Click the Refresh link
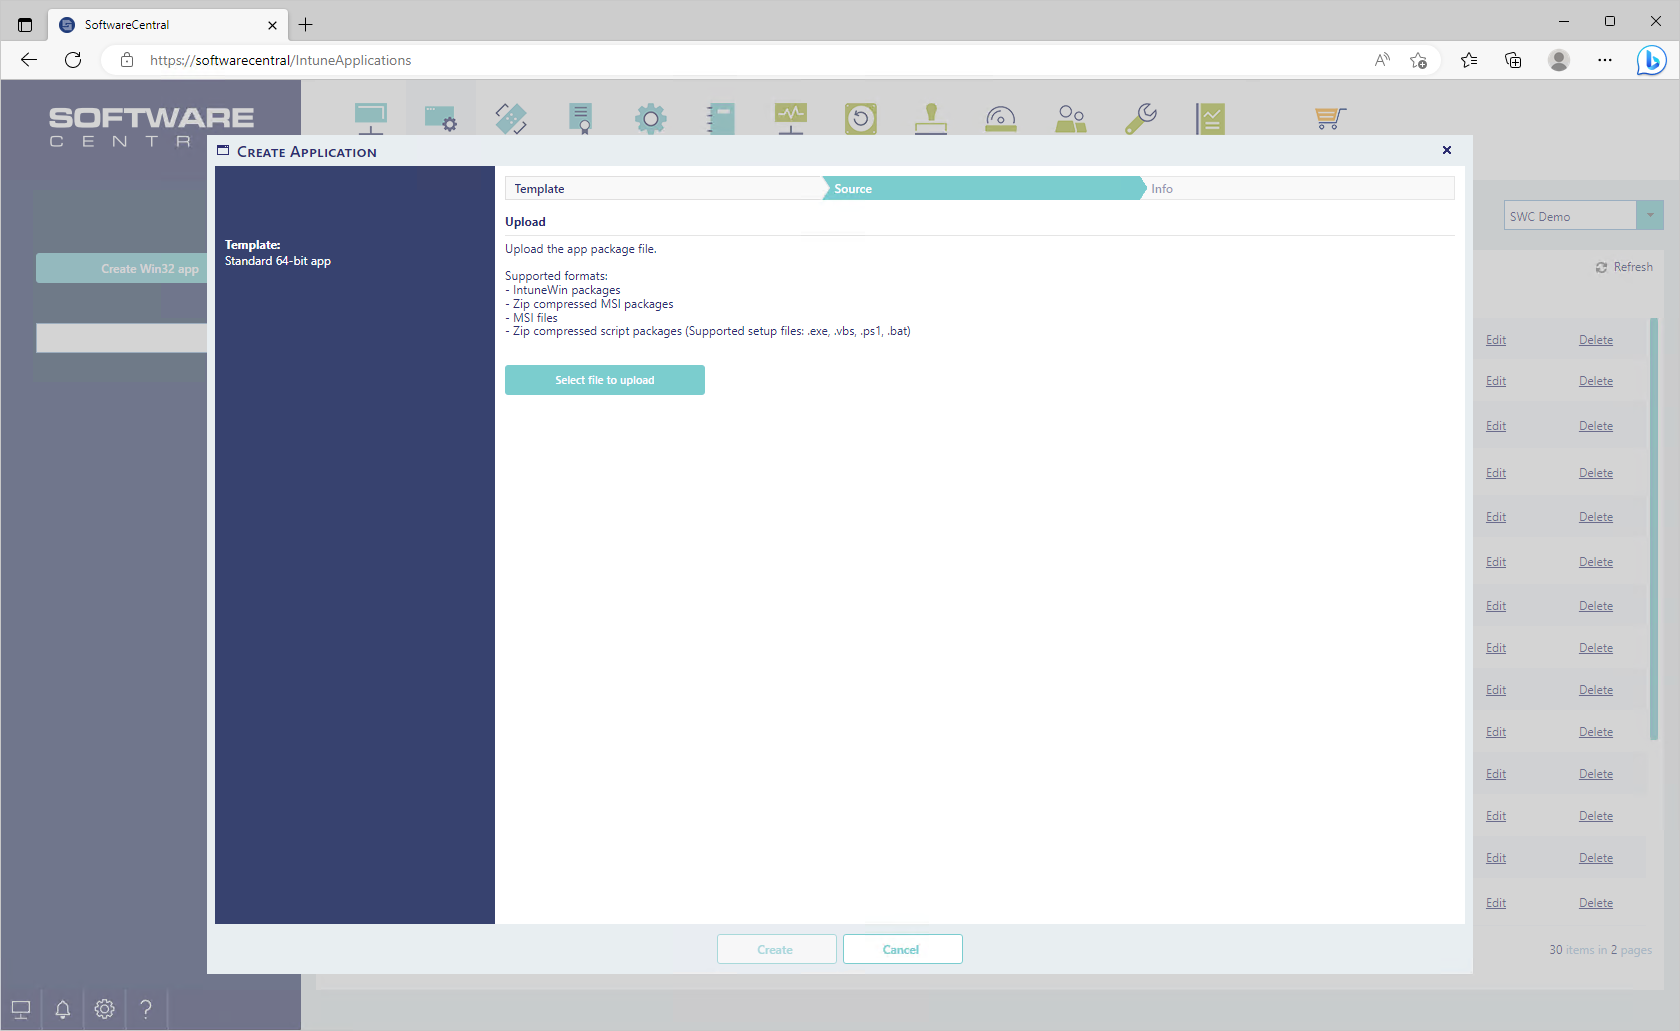 tap(1624, 267)
